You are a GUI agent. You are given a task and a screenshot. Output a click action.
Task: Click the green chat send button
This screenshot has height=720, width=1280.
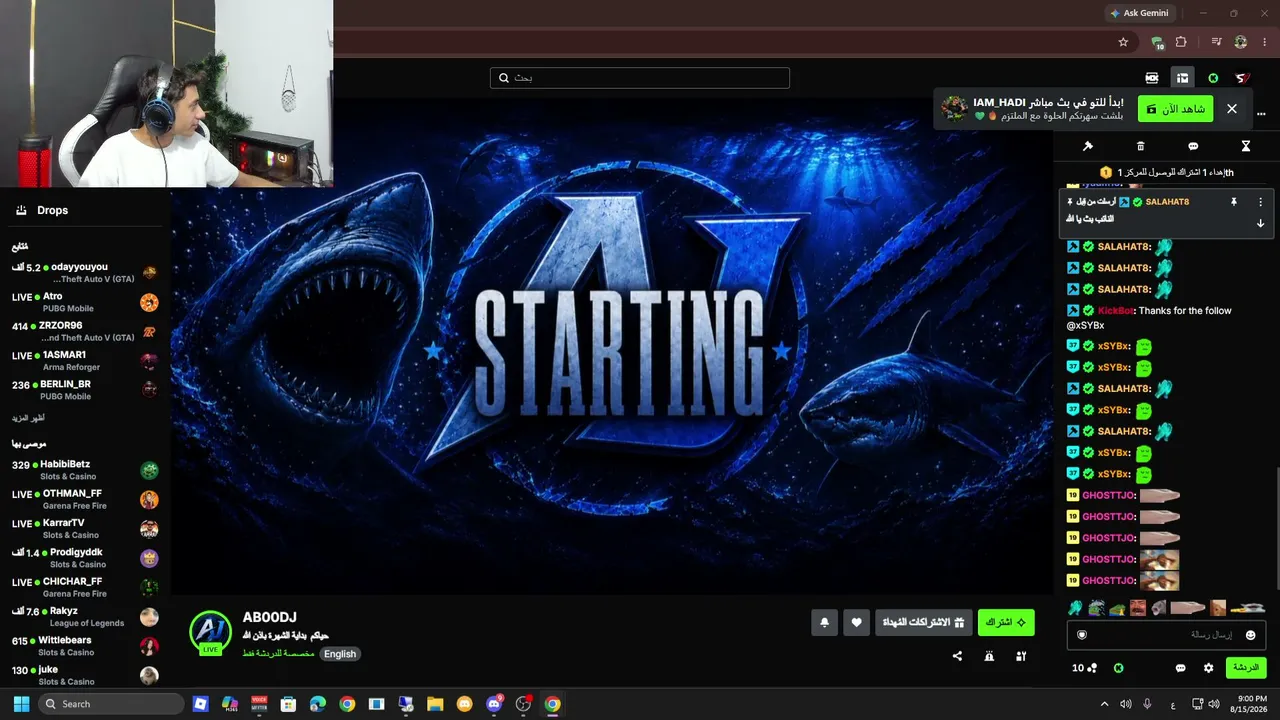pyautogui.click(x=1246, y=667)
